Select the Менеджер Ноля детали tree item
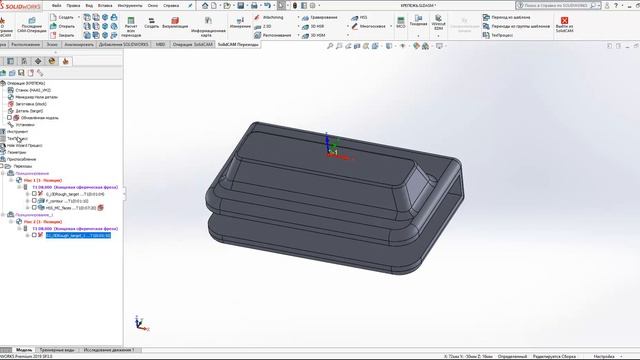Viewport: 640px width, 360px height. click(x=33, y=97)
